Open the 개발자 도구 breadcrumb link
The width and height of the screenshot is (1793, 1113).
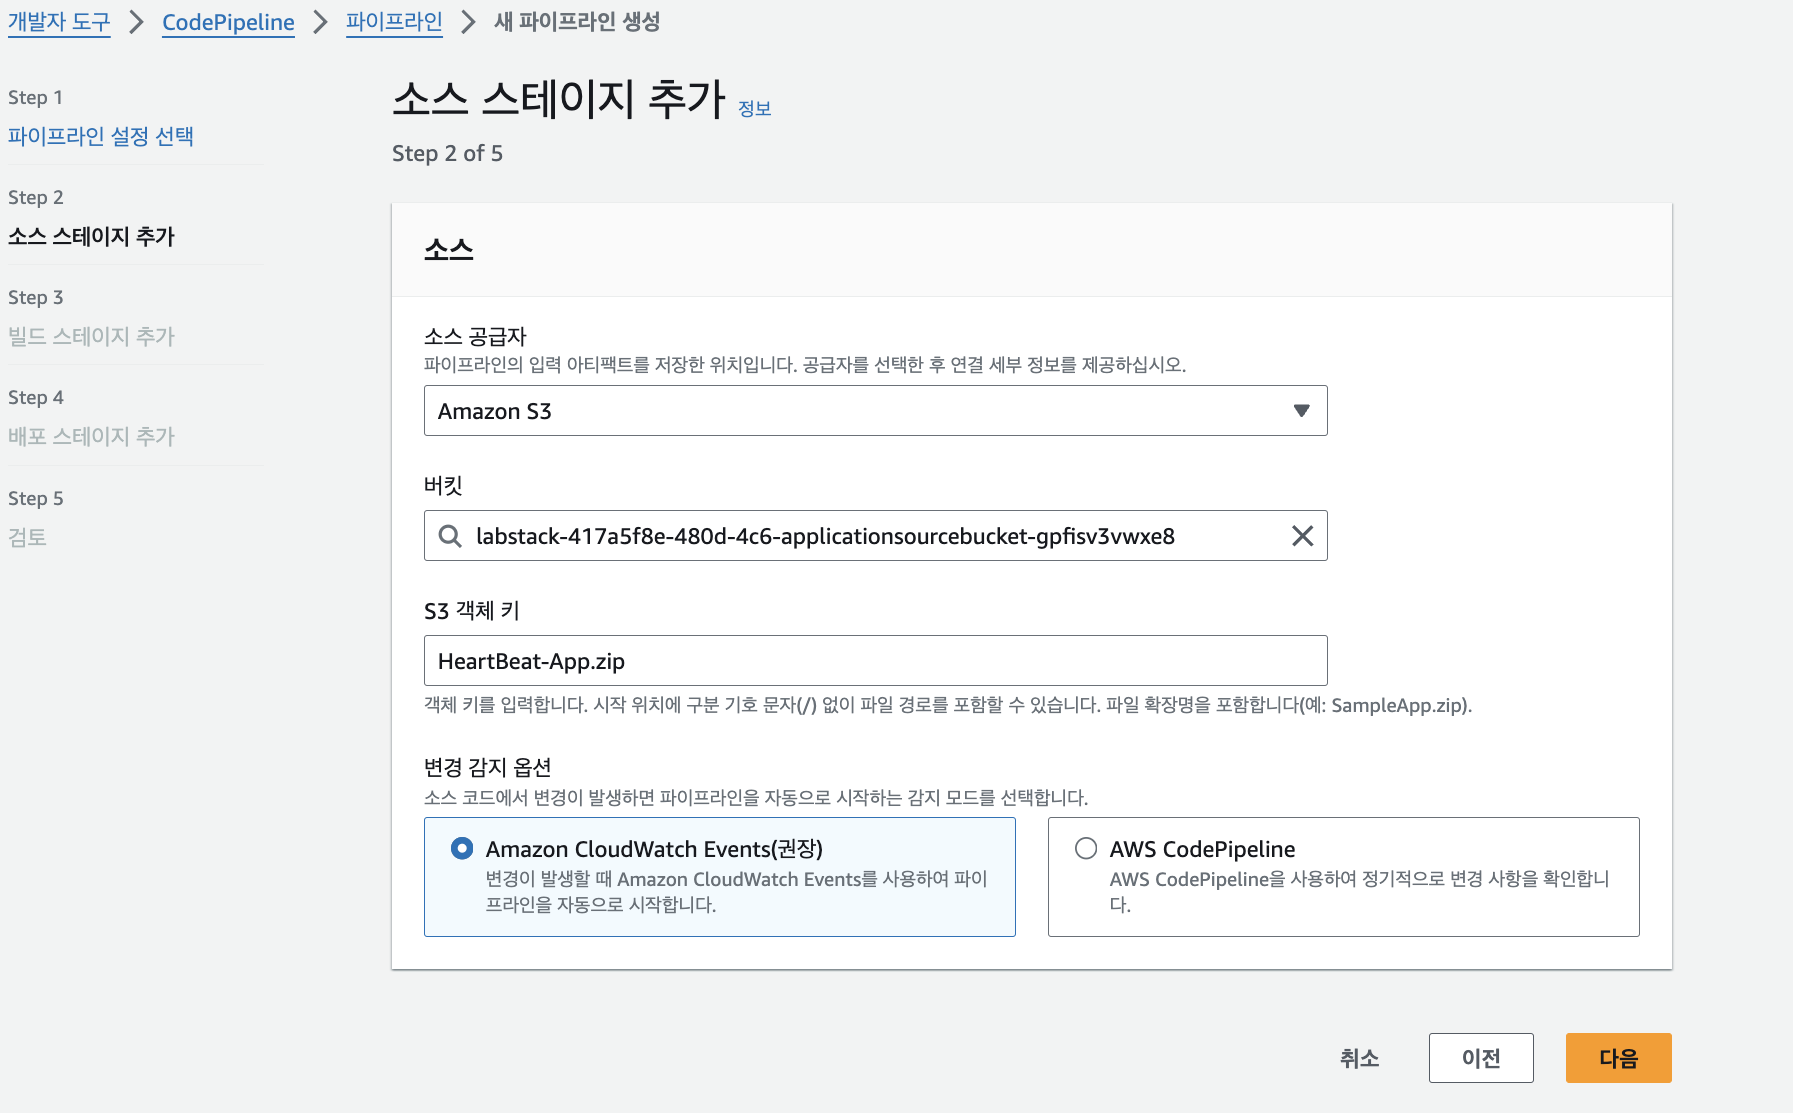coord(59,22)
